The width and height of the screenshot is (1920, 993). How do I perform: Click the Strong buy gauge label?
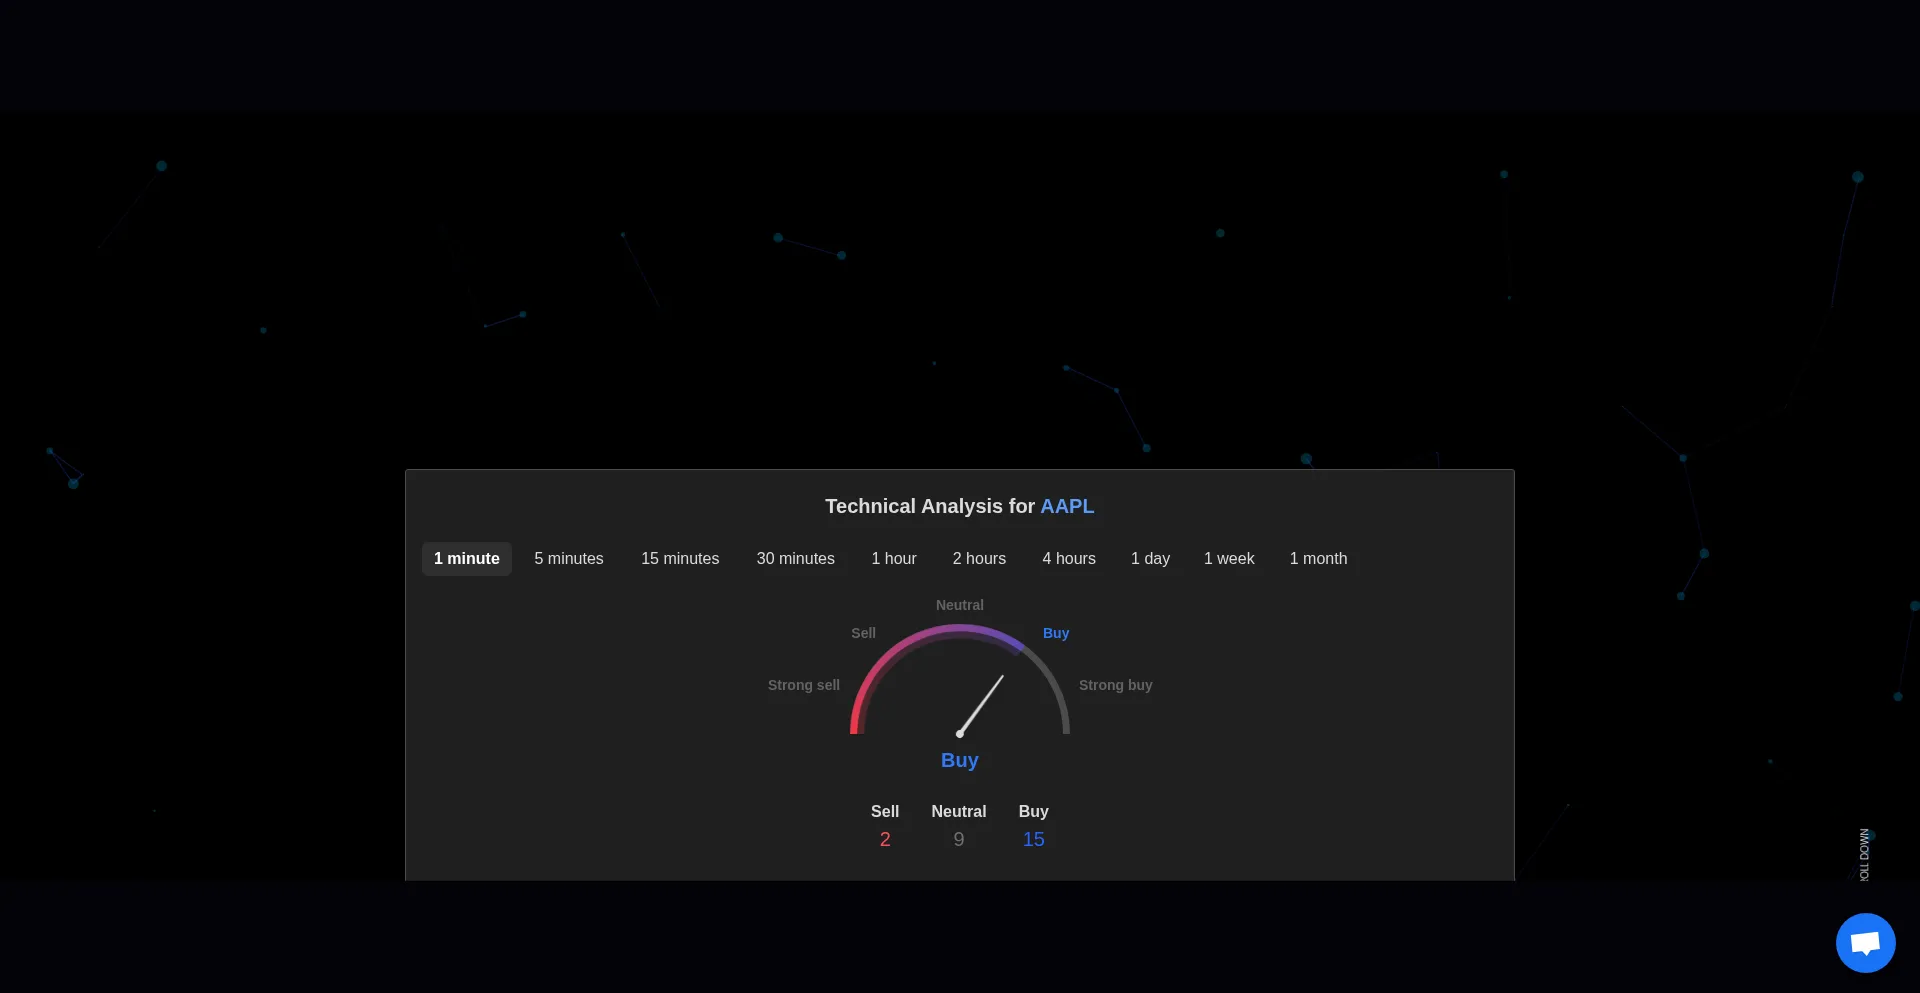pyautogui.click(x=1115, y=685)
